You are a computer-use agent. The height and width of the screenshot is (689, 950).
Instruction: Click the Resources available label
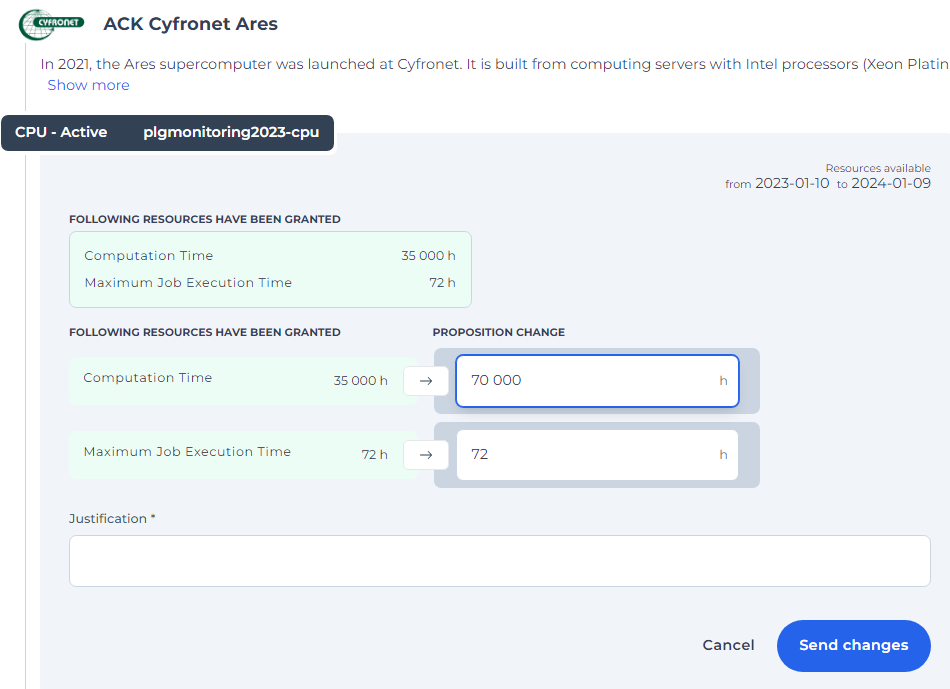coord(878,168)
